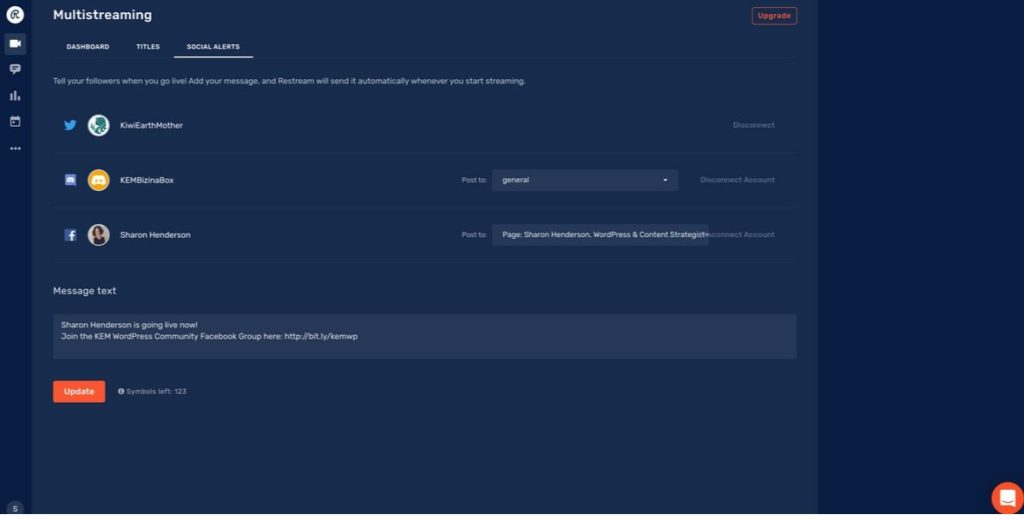
Task: Open the scheduler calendar sidebar icon
Action: (15, 121)
